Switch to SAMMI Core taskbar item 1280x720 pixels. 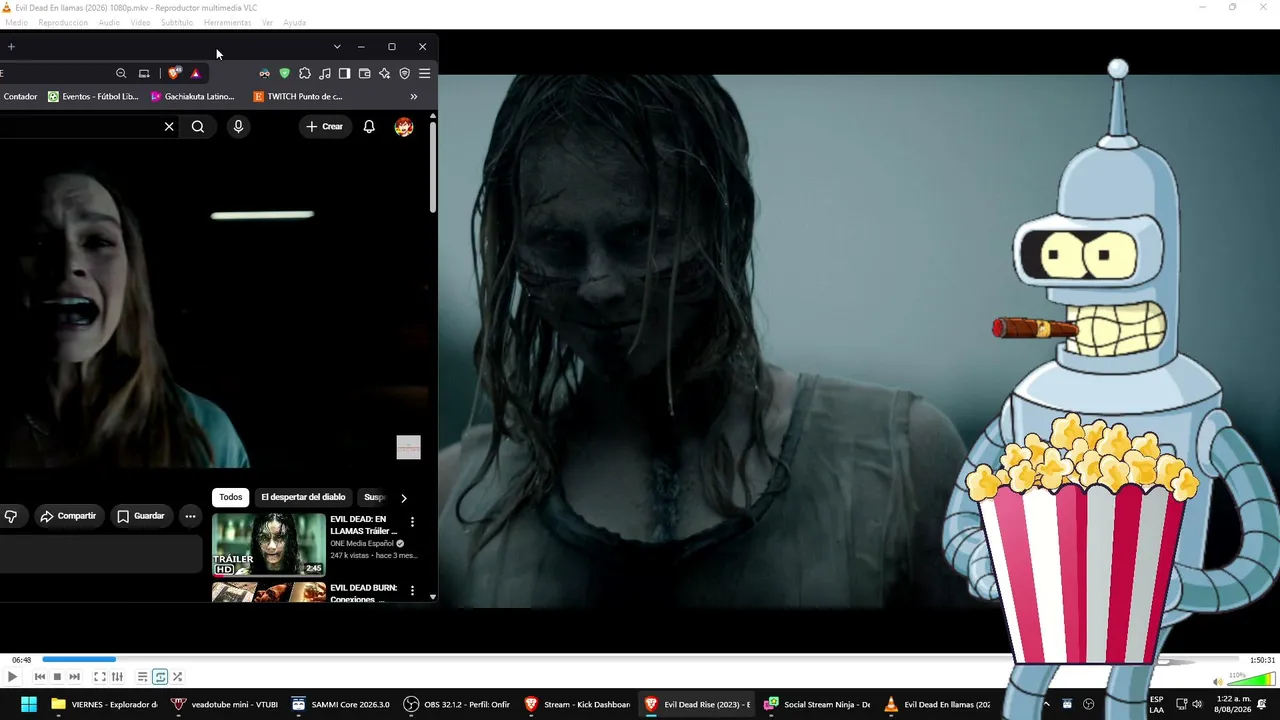coord(340,704)
